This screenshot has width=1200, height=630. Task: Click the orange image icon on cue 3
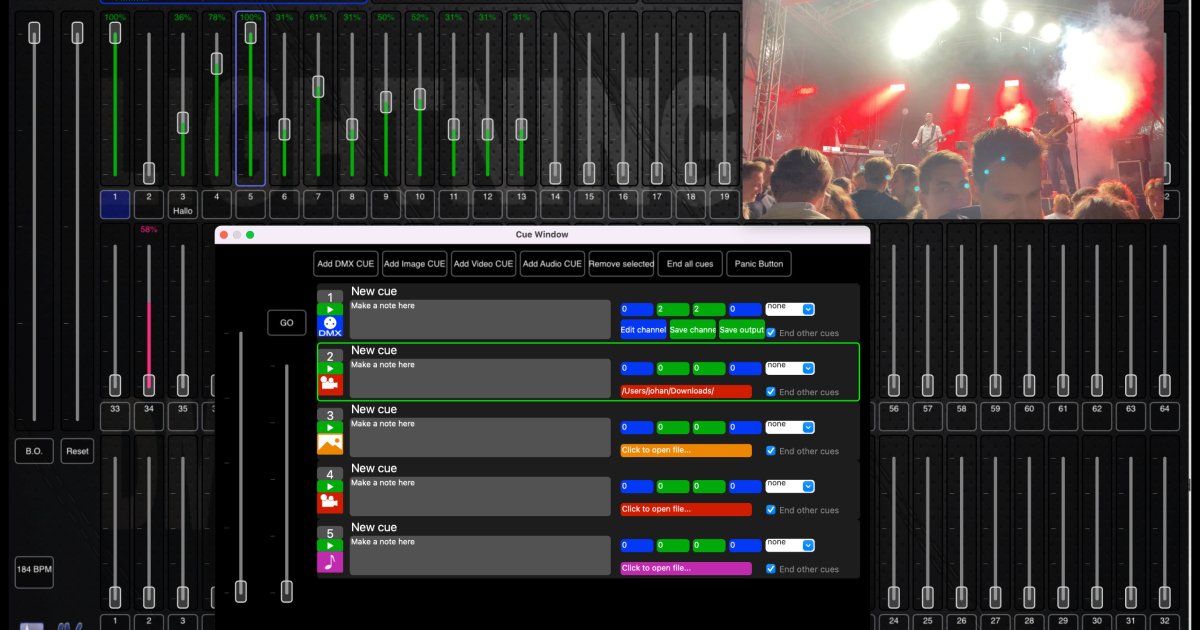[330, 445]
